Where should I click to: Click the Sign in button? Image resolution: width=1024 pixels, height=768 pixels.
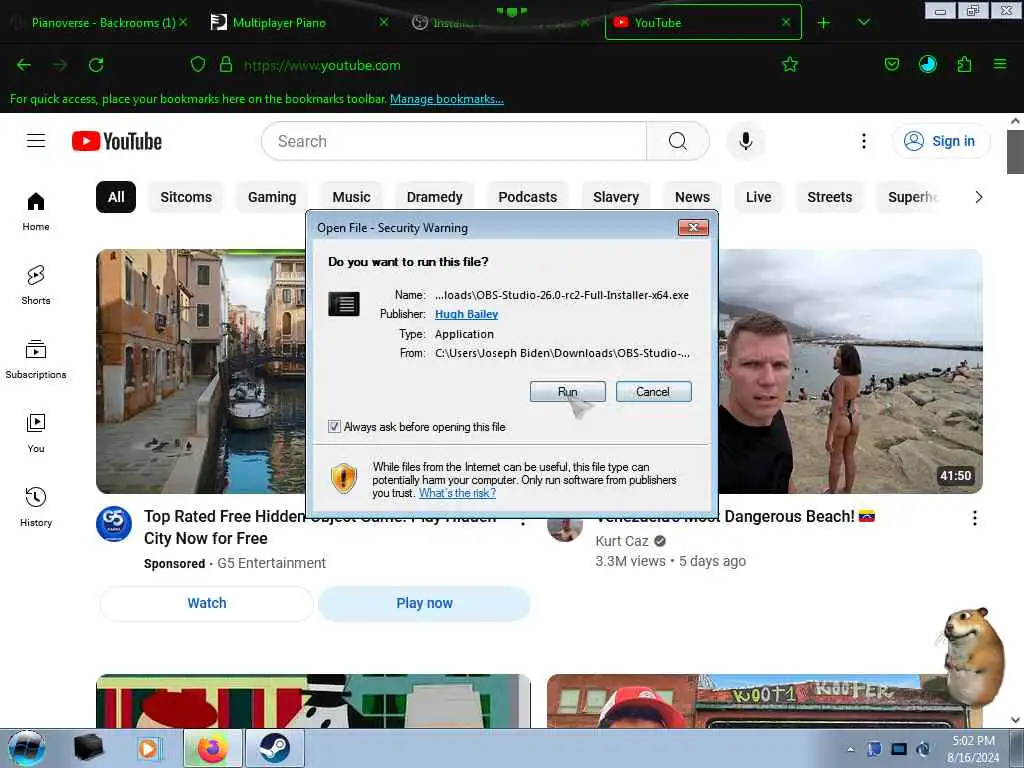[940, 141]
